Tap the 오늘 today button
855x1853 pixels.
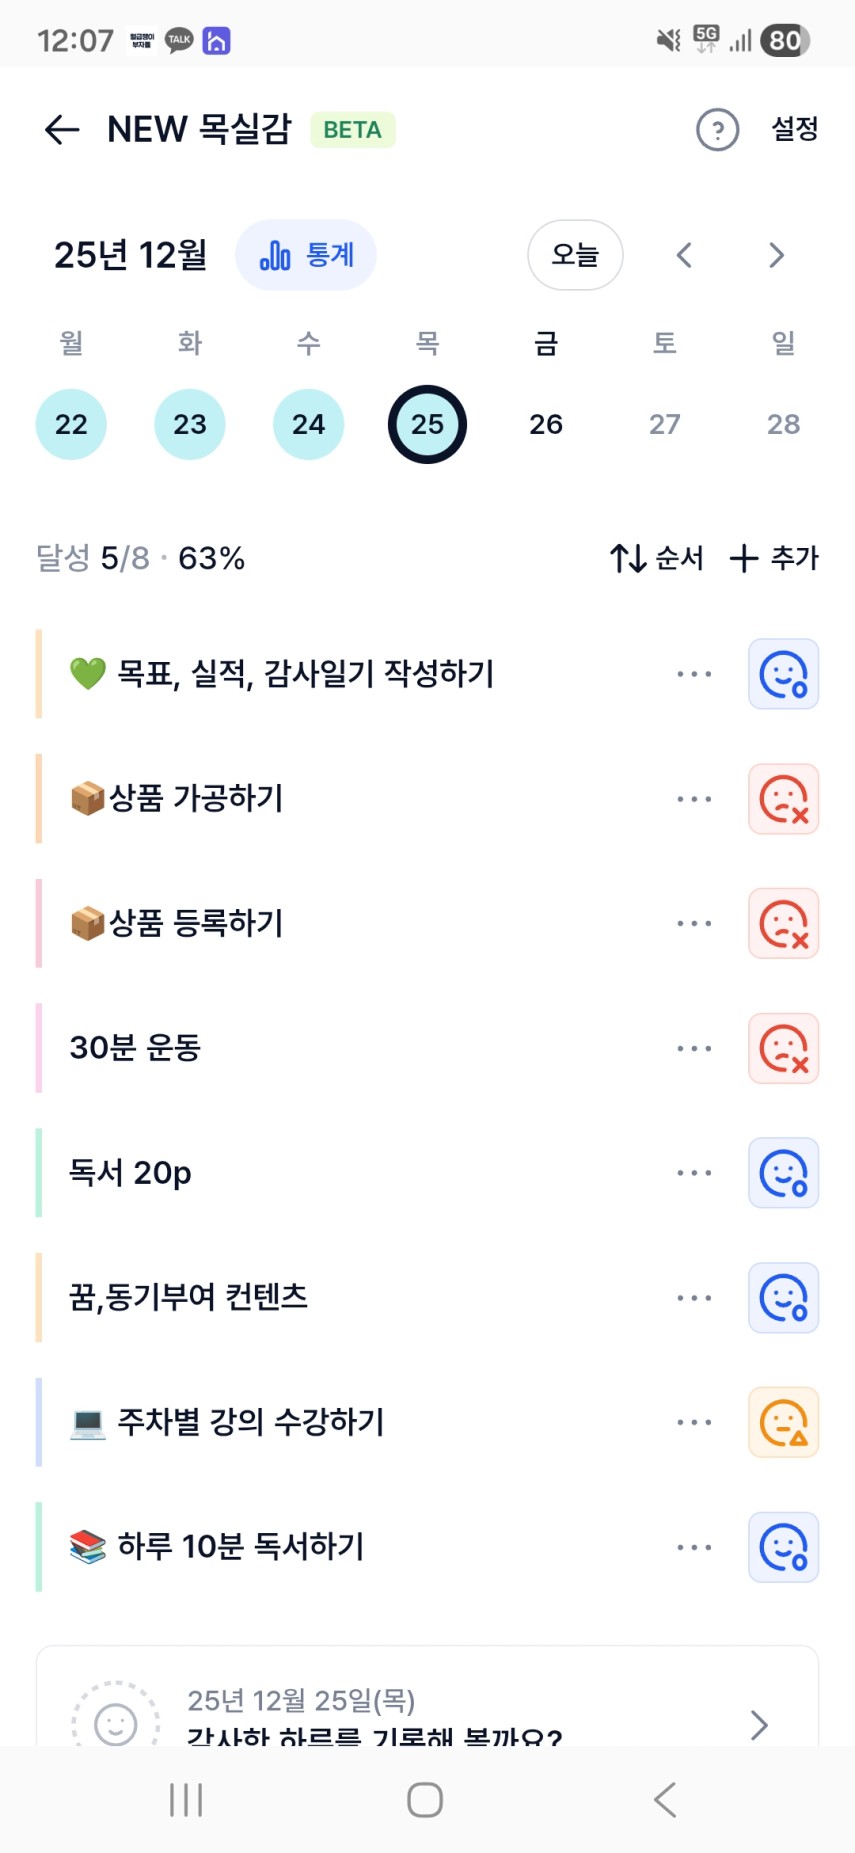(575, 256)
